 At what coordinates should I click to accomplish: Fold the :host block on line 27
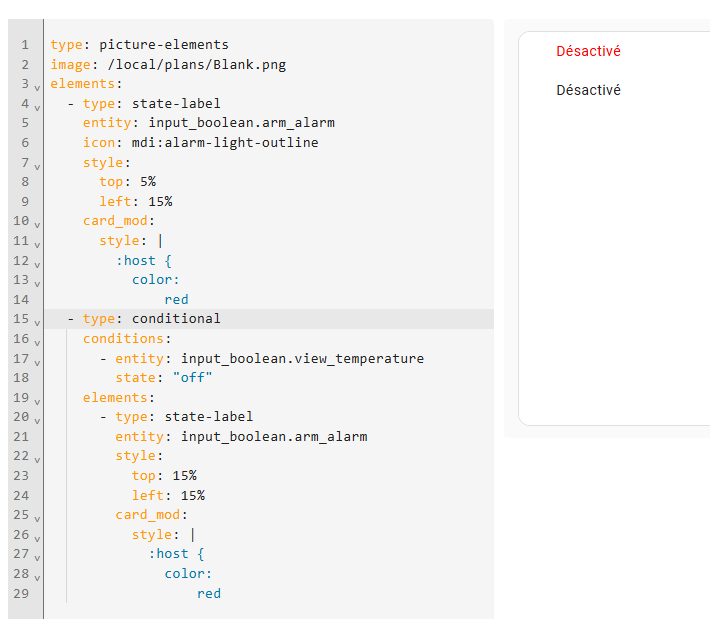pos(37,558)
